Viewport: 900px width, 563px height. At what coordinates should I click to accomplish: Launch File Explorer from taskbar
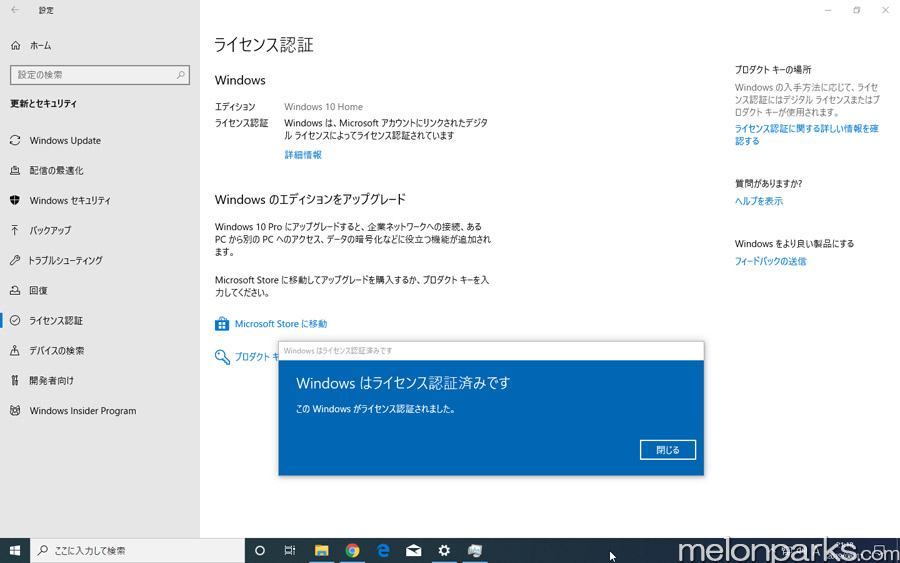[x=321, y=550]
